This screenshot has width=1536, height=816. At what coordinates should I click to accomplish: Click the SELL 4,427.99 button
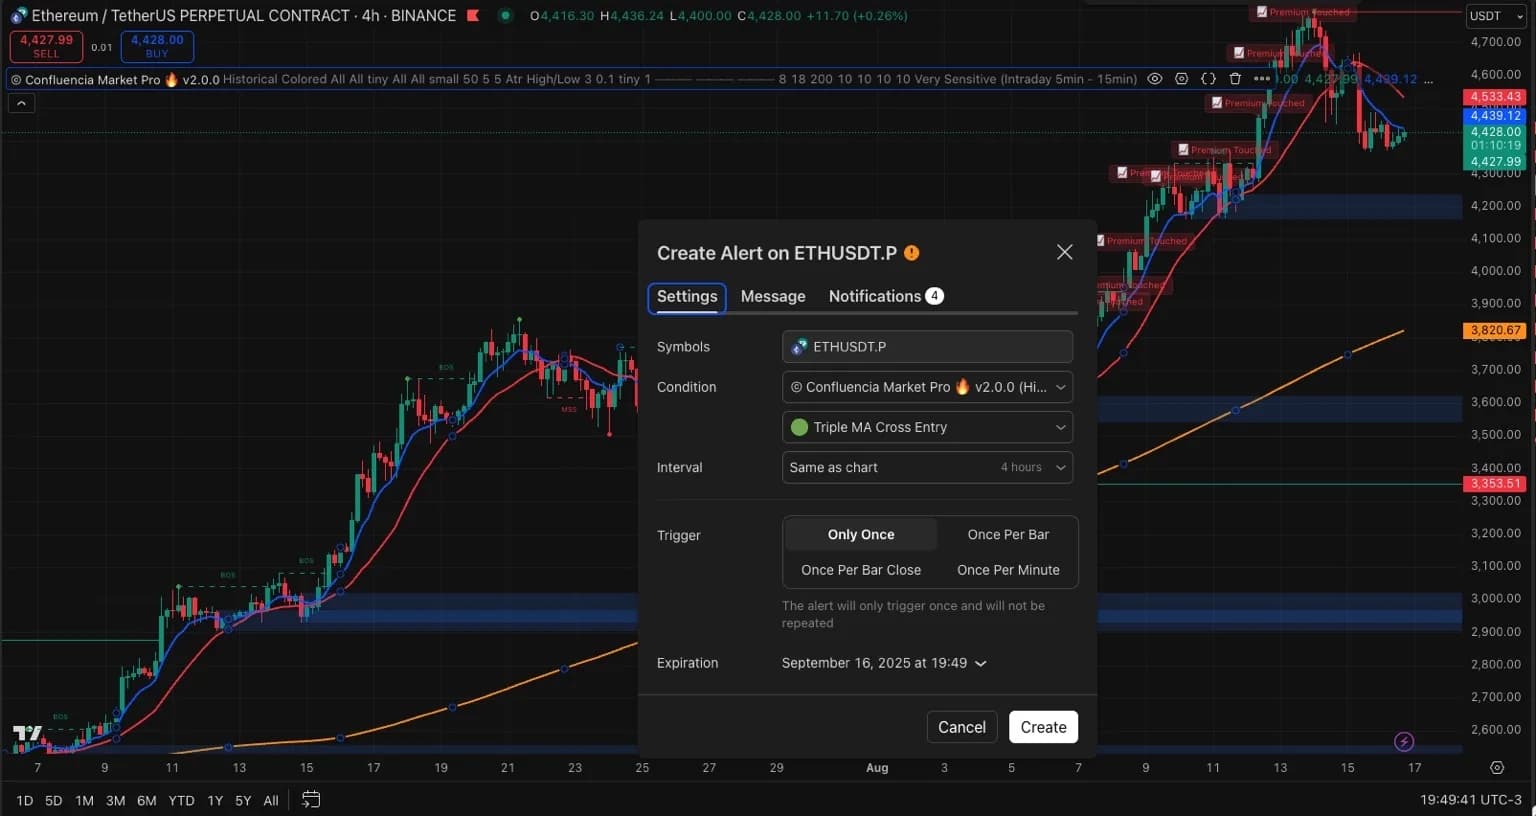point(46,46)
